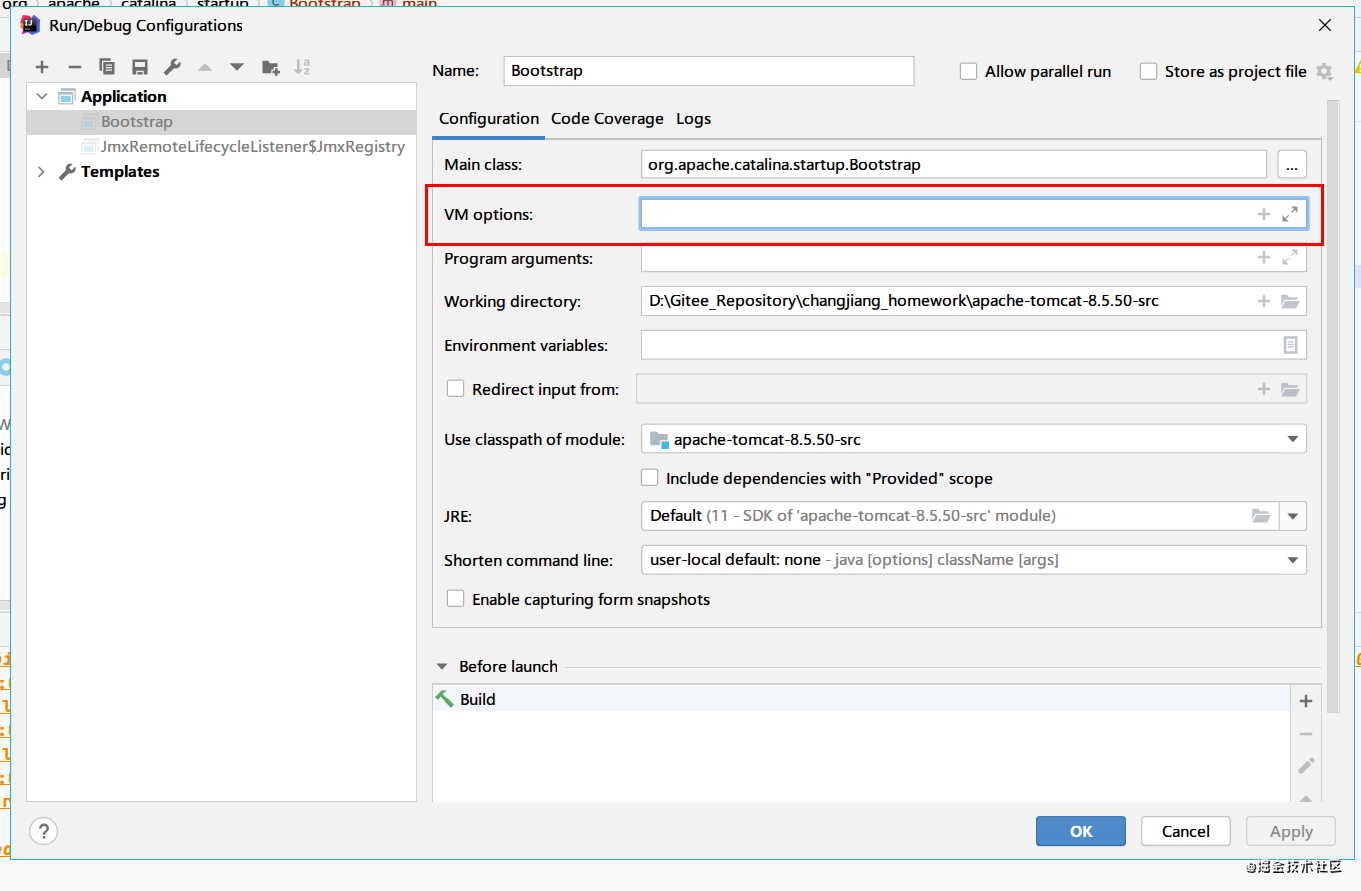This screenshot has width=1361, height=891.
Task: Open help with question mark button
Action: pyautogui.click(x=43, y=831)
